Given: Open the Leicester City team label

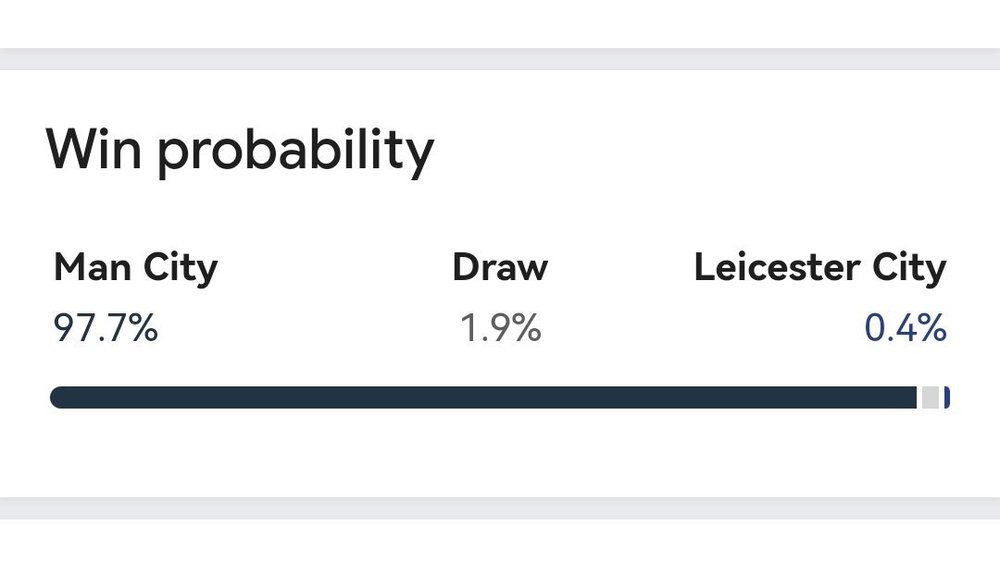Looking at the screenshot, I should 820,268.
